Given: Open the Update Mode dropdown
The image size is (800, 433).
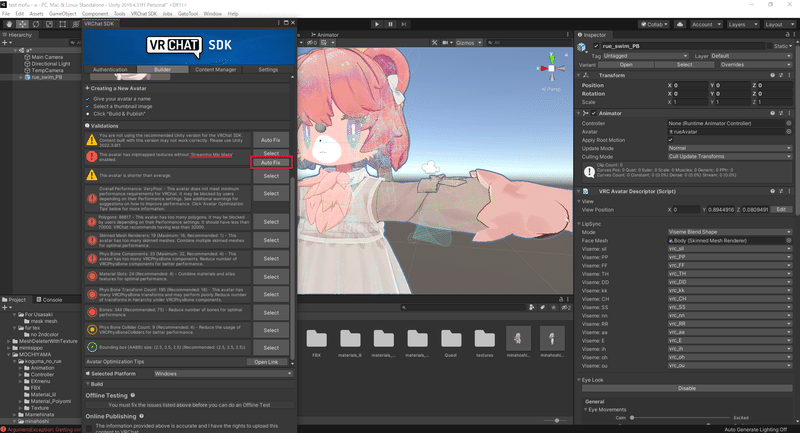Looking at the screenshot, I should tap(730, 148).
